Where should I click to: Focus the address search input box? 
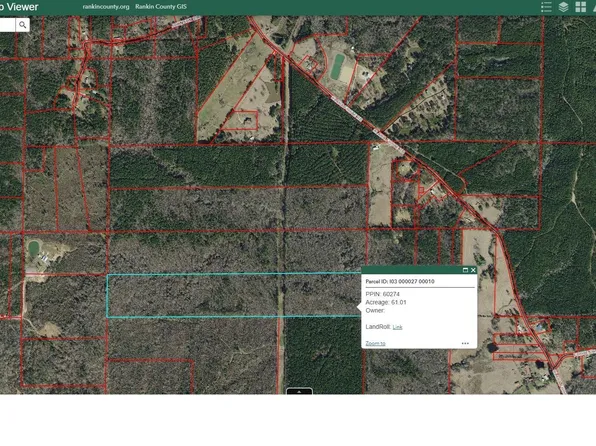tap(7, 25)
